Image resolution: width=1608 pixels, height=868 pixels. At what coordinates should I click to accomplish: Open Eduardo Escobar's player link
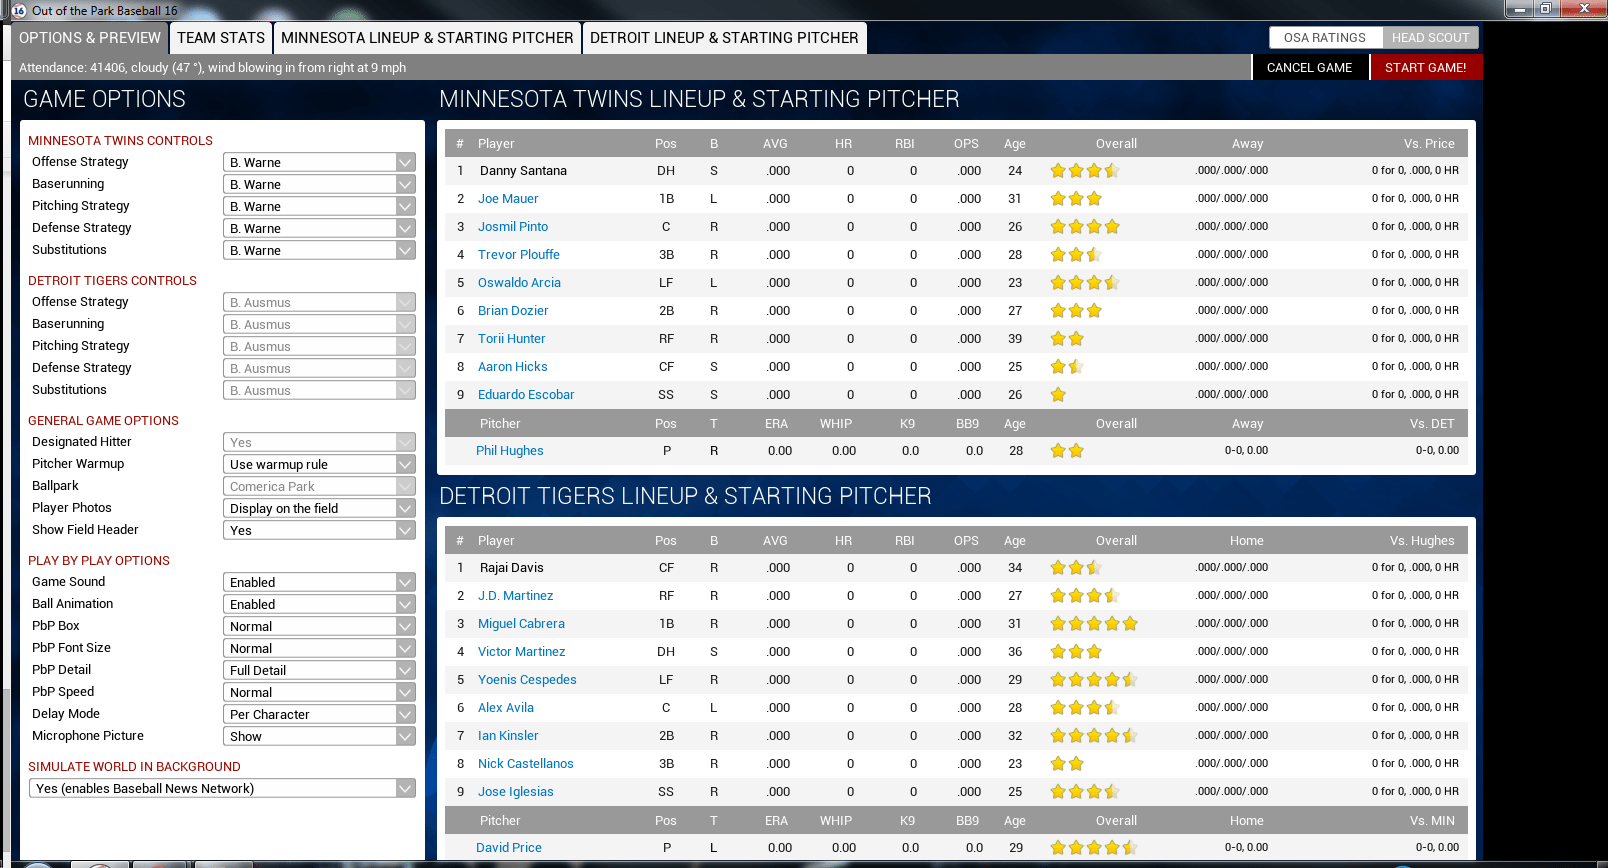pos(526,395)
